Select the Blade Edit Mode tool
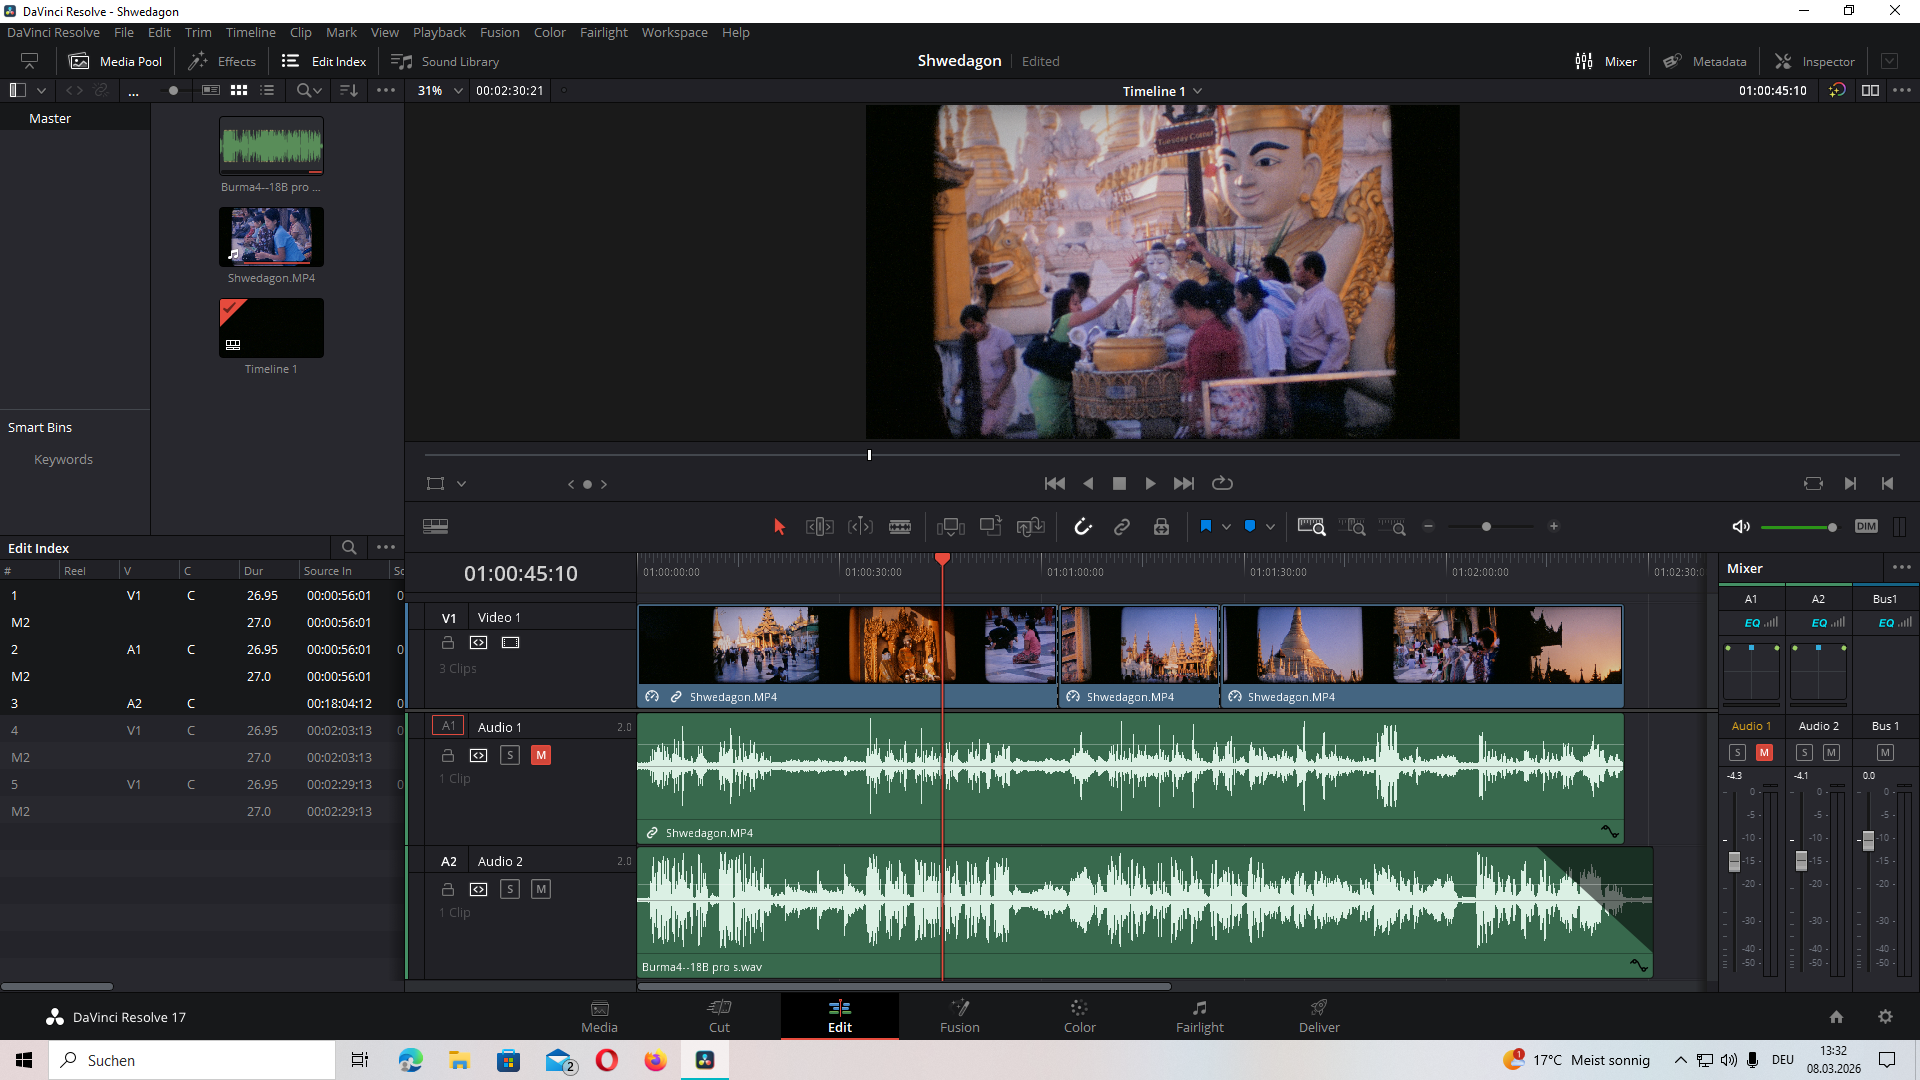Image resolution: width=1920 pixels, height=1080 pixels. (x=900, y=527)
